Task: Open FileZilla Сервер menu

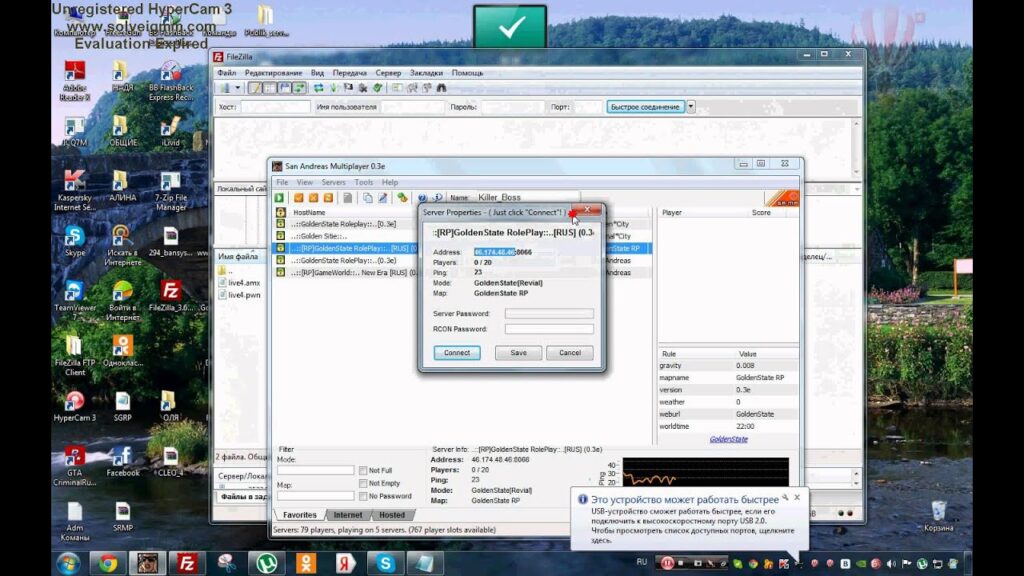Action: click(388, 73)
